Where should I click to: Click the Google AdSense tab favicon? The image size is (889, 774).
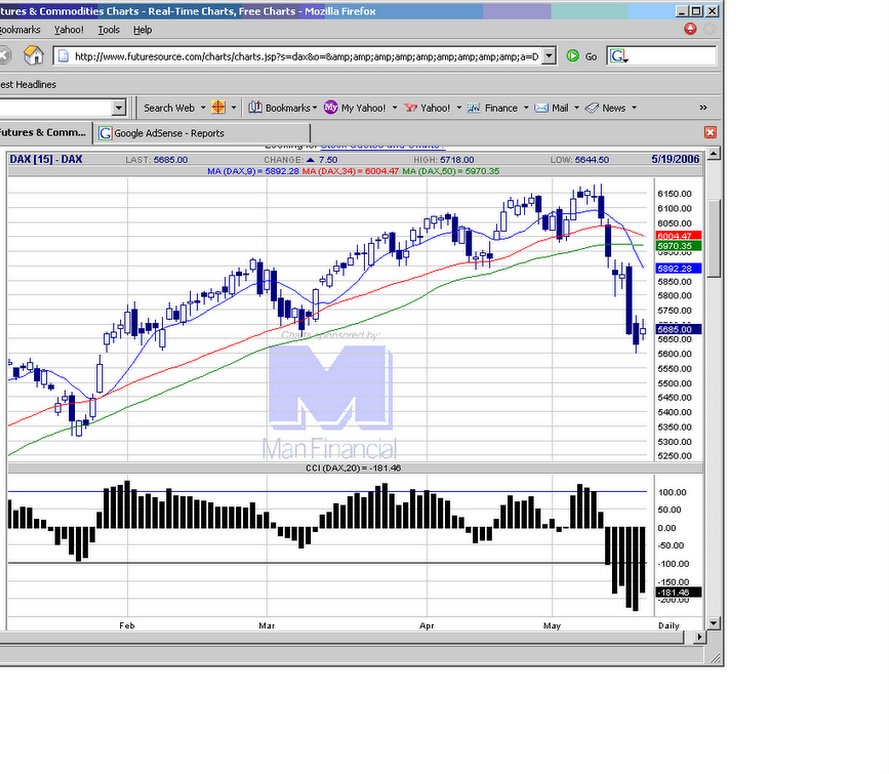point(105,133)
